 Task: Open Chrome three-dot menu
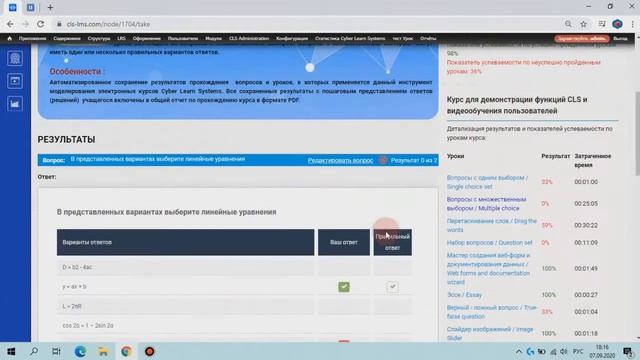(632, 24)
